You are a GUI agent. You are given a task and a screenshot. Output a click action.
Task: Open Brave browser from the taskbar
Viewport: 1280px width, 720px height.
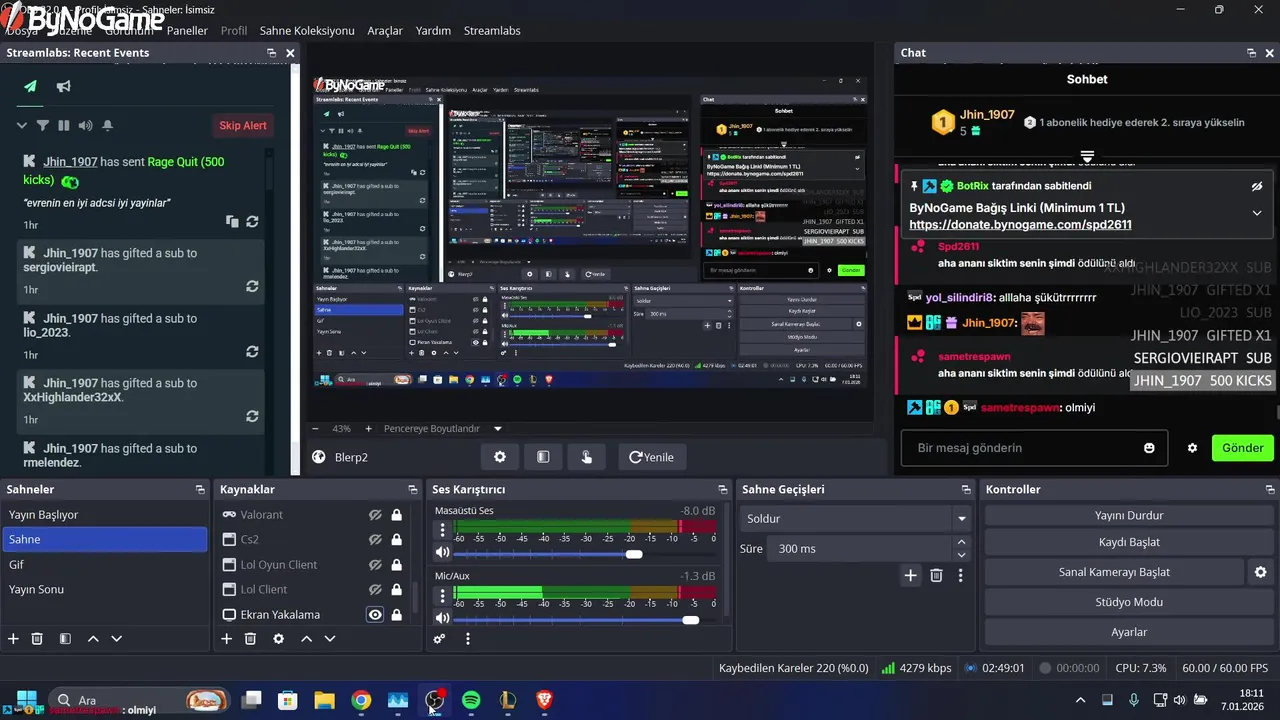[x=544, y=701]
